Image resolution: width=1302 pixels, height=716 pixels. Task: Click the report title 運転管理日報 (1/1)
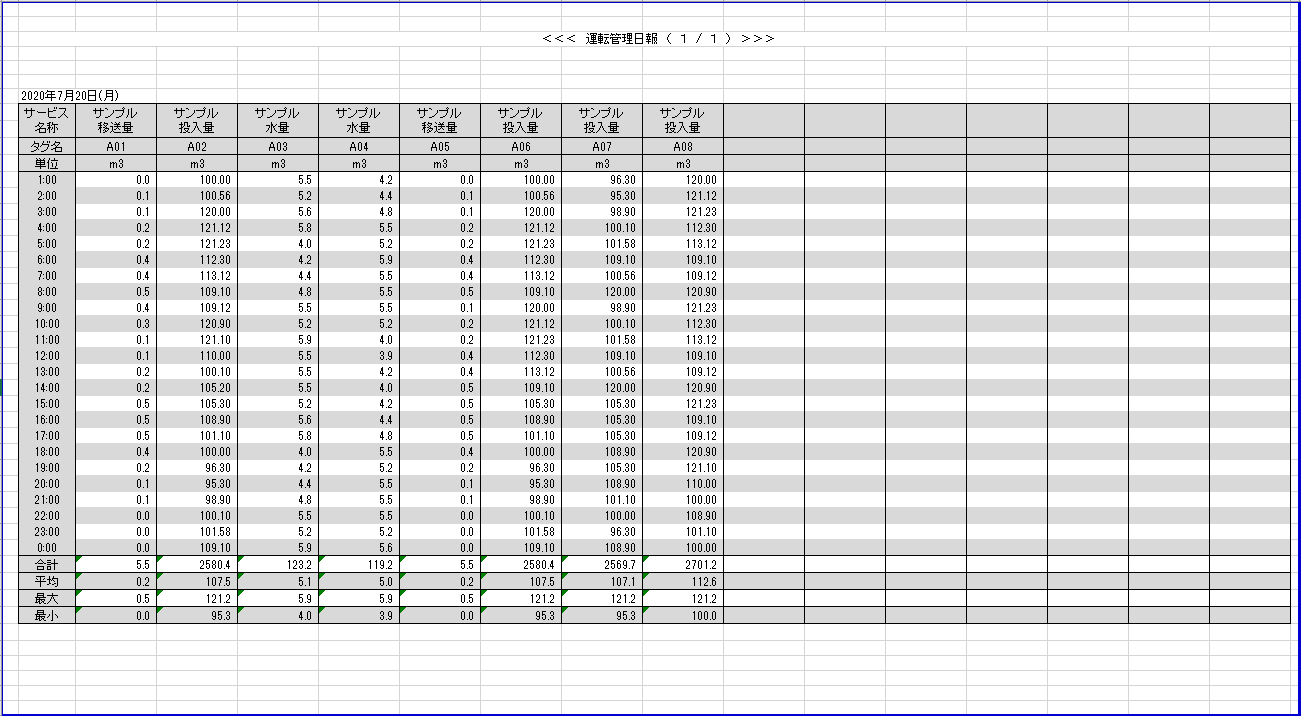click(x=658, y=39)
